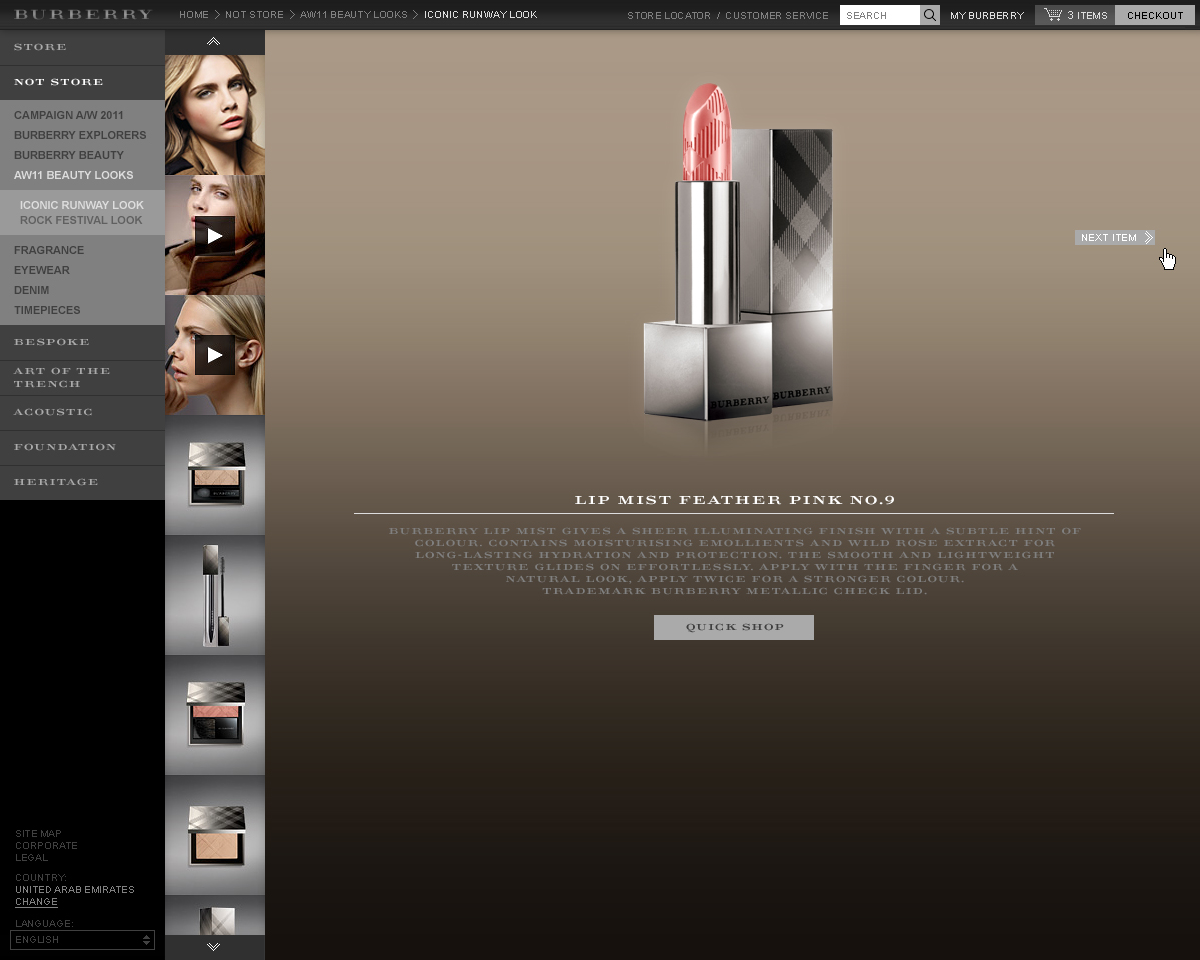The image size is (1200, 960).
Task: Open the shopping cart icon
Action: pyautogui.click(x=1052, y=15)
